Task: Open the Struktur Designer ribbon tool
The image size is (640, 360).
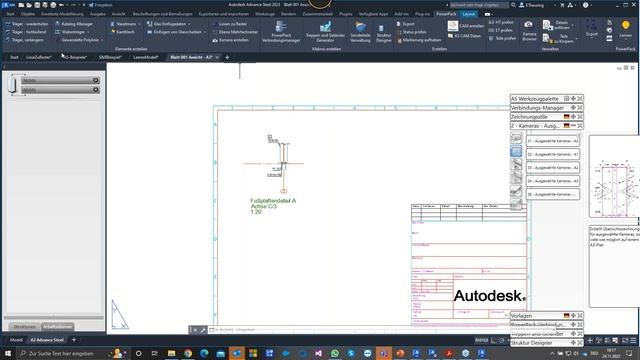Action: (x=384, y=33)
